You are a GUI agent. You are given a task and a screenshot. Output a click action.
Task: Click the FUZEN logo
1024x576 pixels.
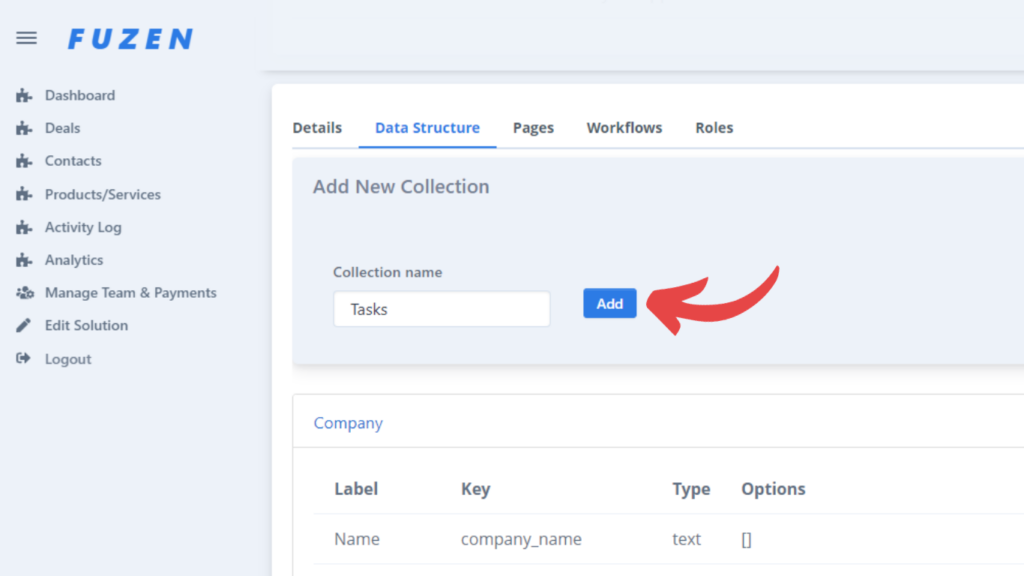[x=131, y=39]
